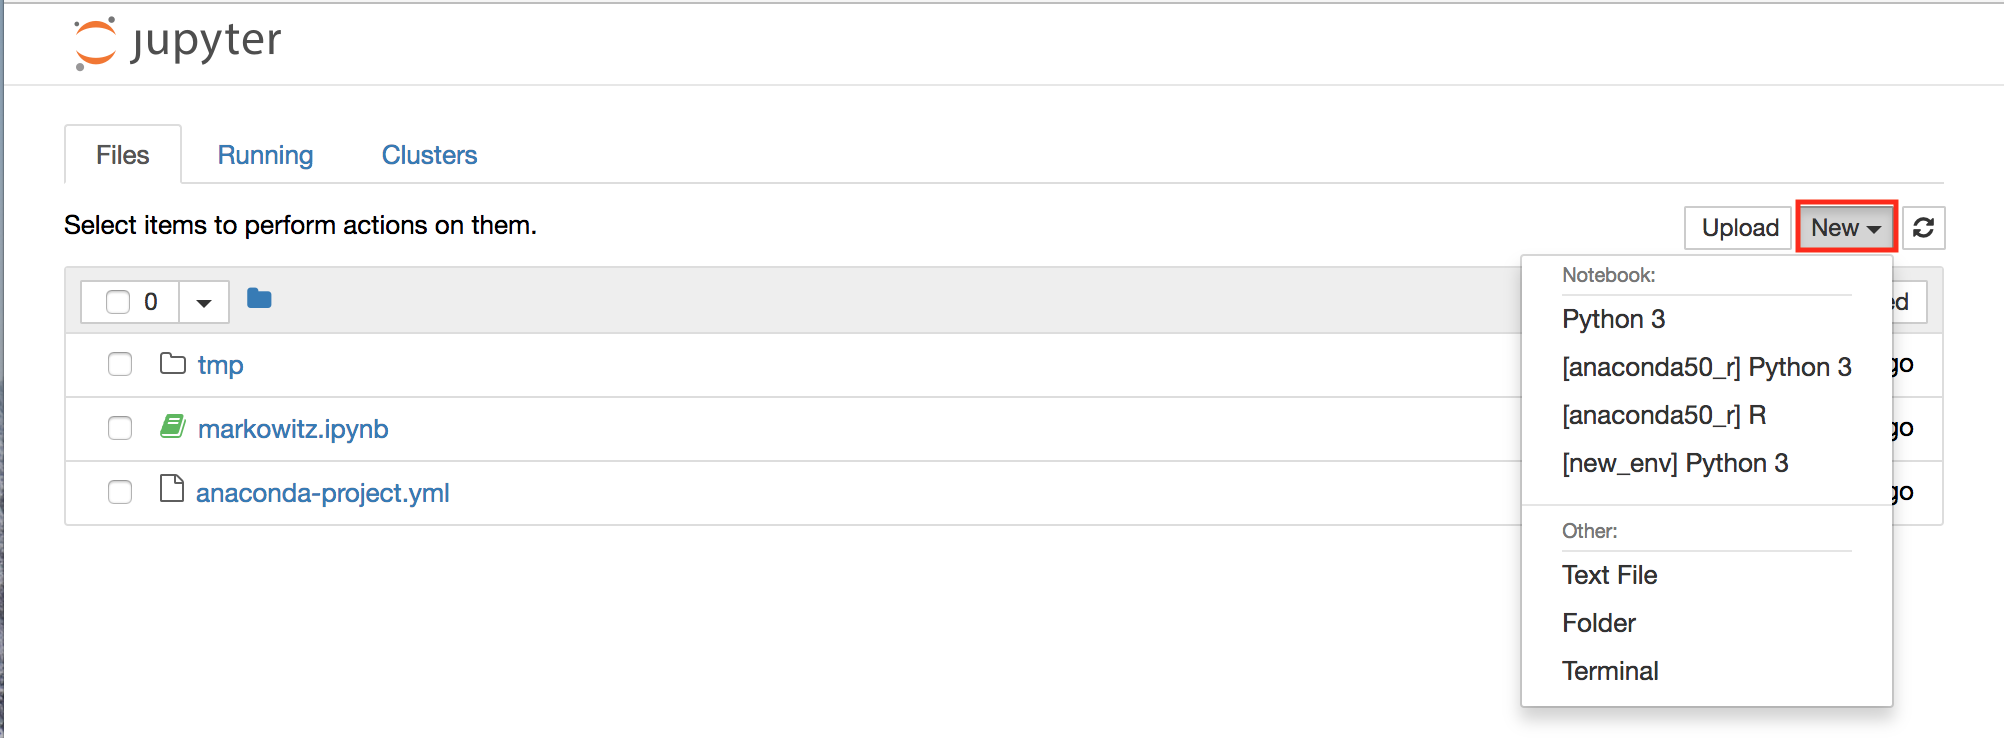Click the Jupyter logo icon

pos(96,43)
